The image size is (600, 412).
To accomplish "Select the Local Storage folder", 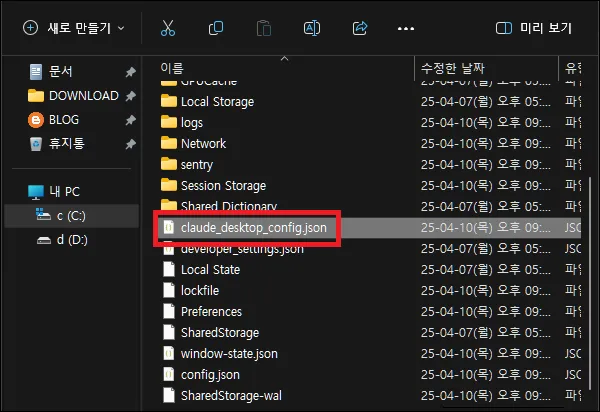I will coord(217,102).
